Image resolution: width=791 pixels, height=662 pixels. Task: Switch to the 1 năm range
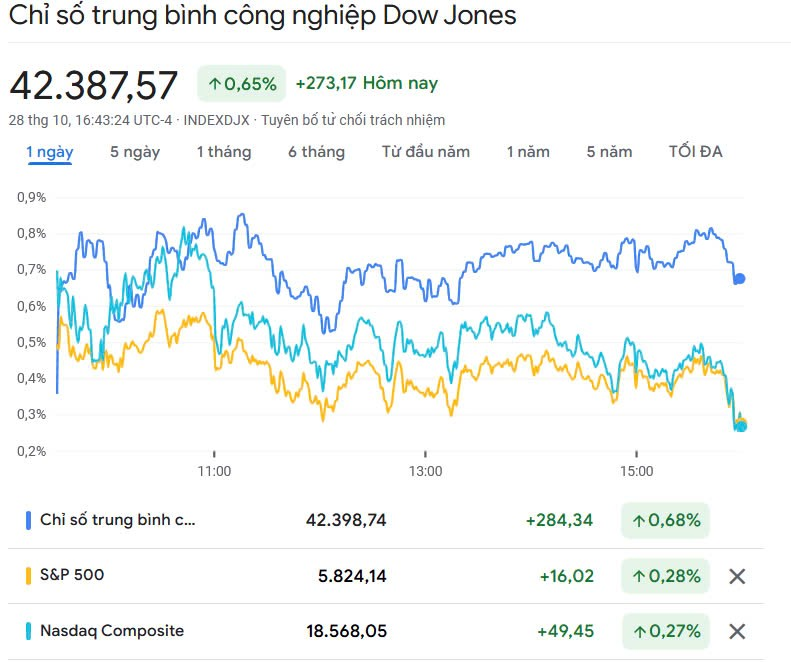(528, 152)
